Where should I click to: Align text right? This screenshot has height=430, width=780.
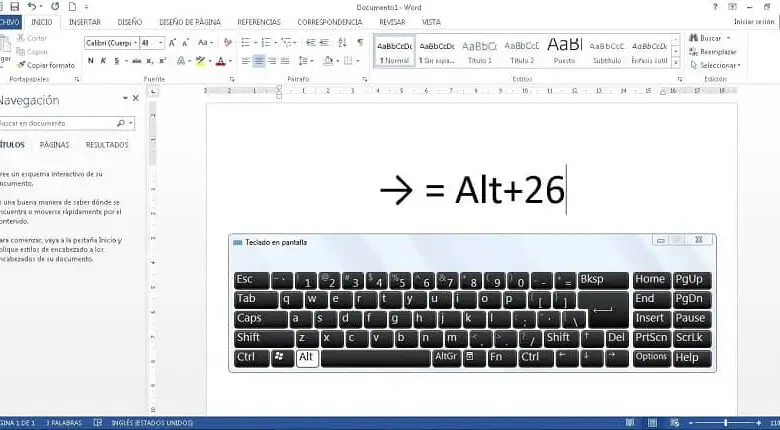click(272, 61)
